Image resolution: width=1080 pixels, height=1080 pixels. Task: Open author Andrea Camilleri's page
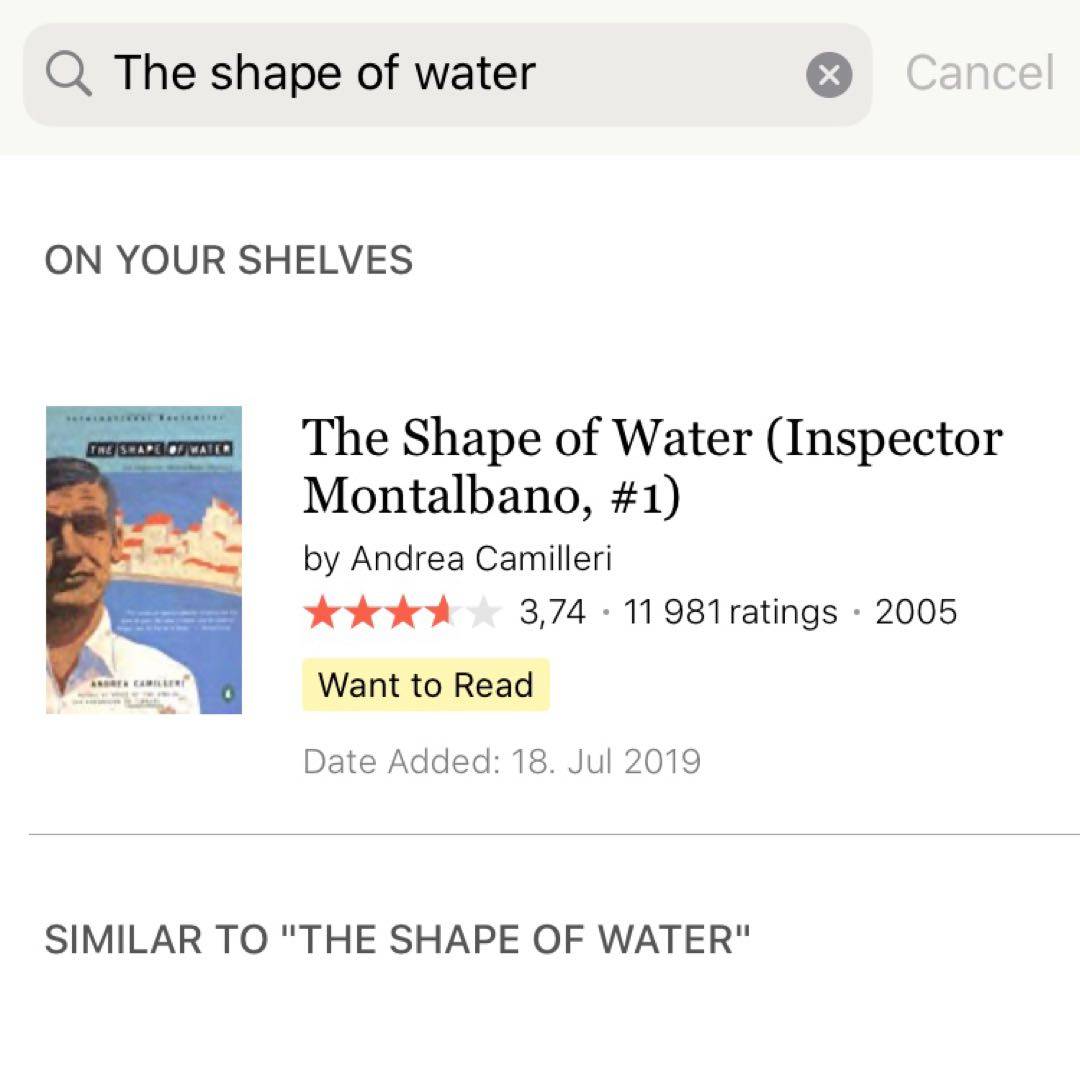(x=480, y=559)
